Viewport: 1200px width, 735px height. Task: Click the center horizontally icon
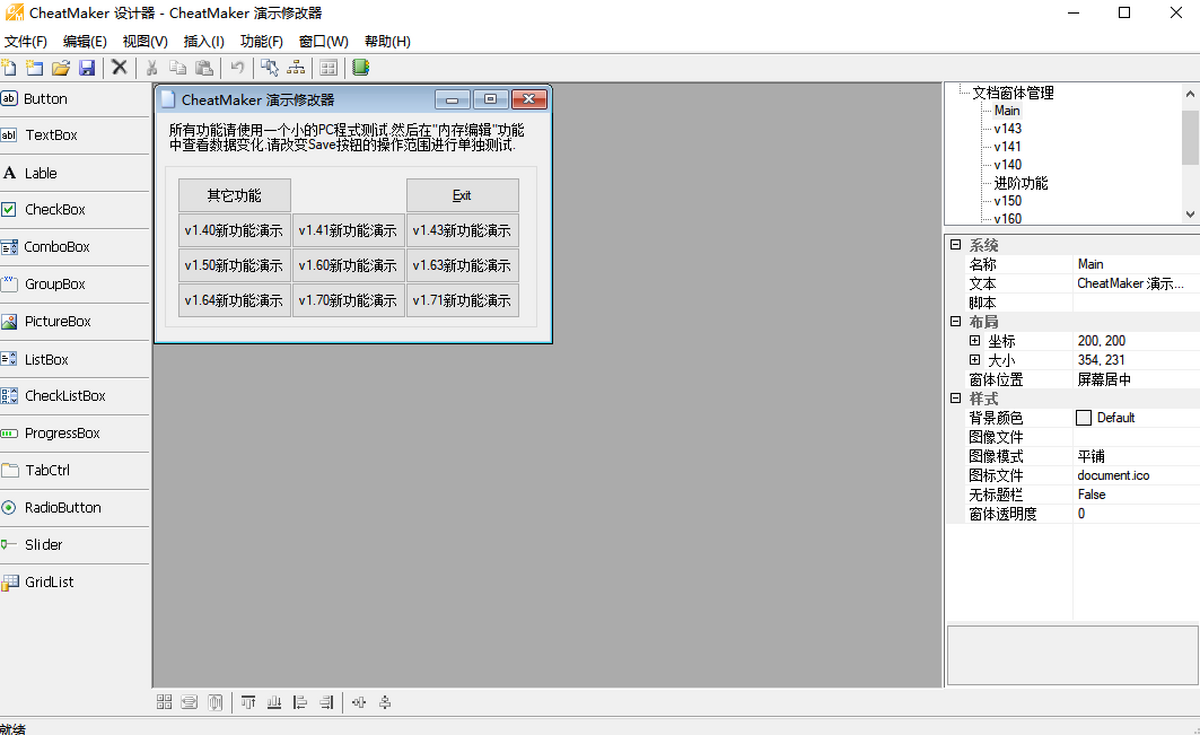(x=359, y=703)
